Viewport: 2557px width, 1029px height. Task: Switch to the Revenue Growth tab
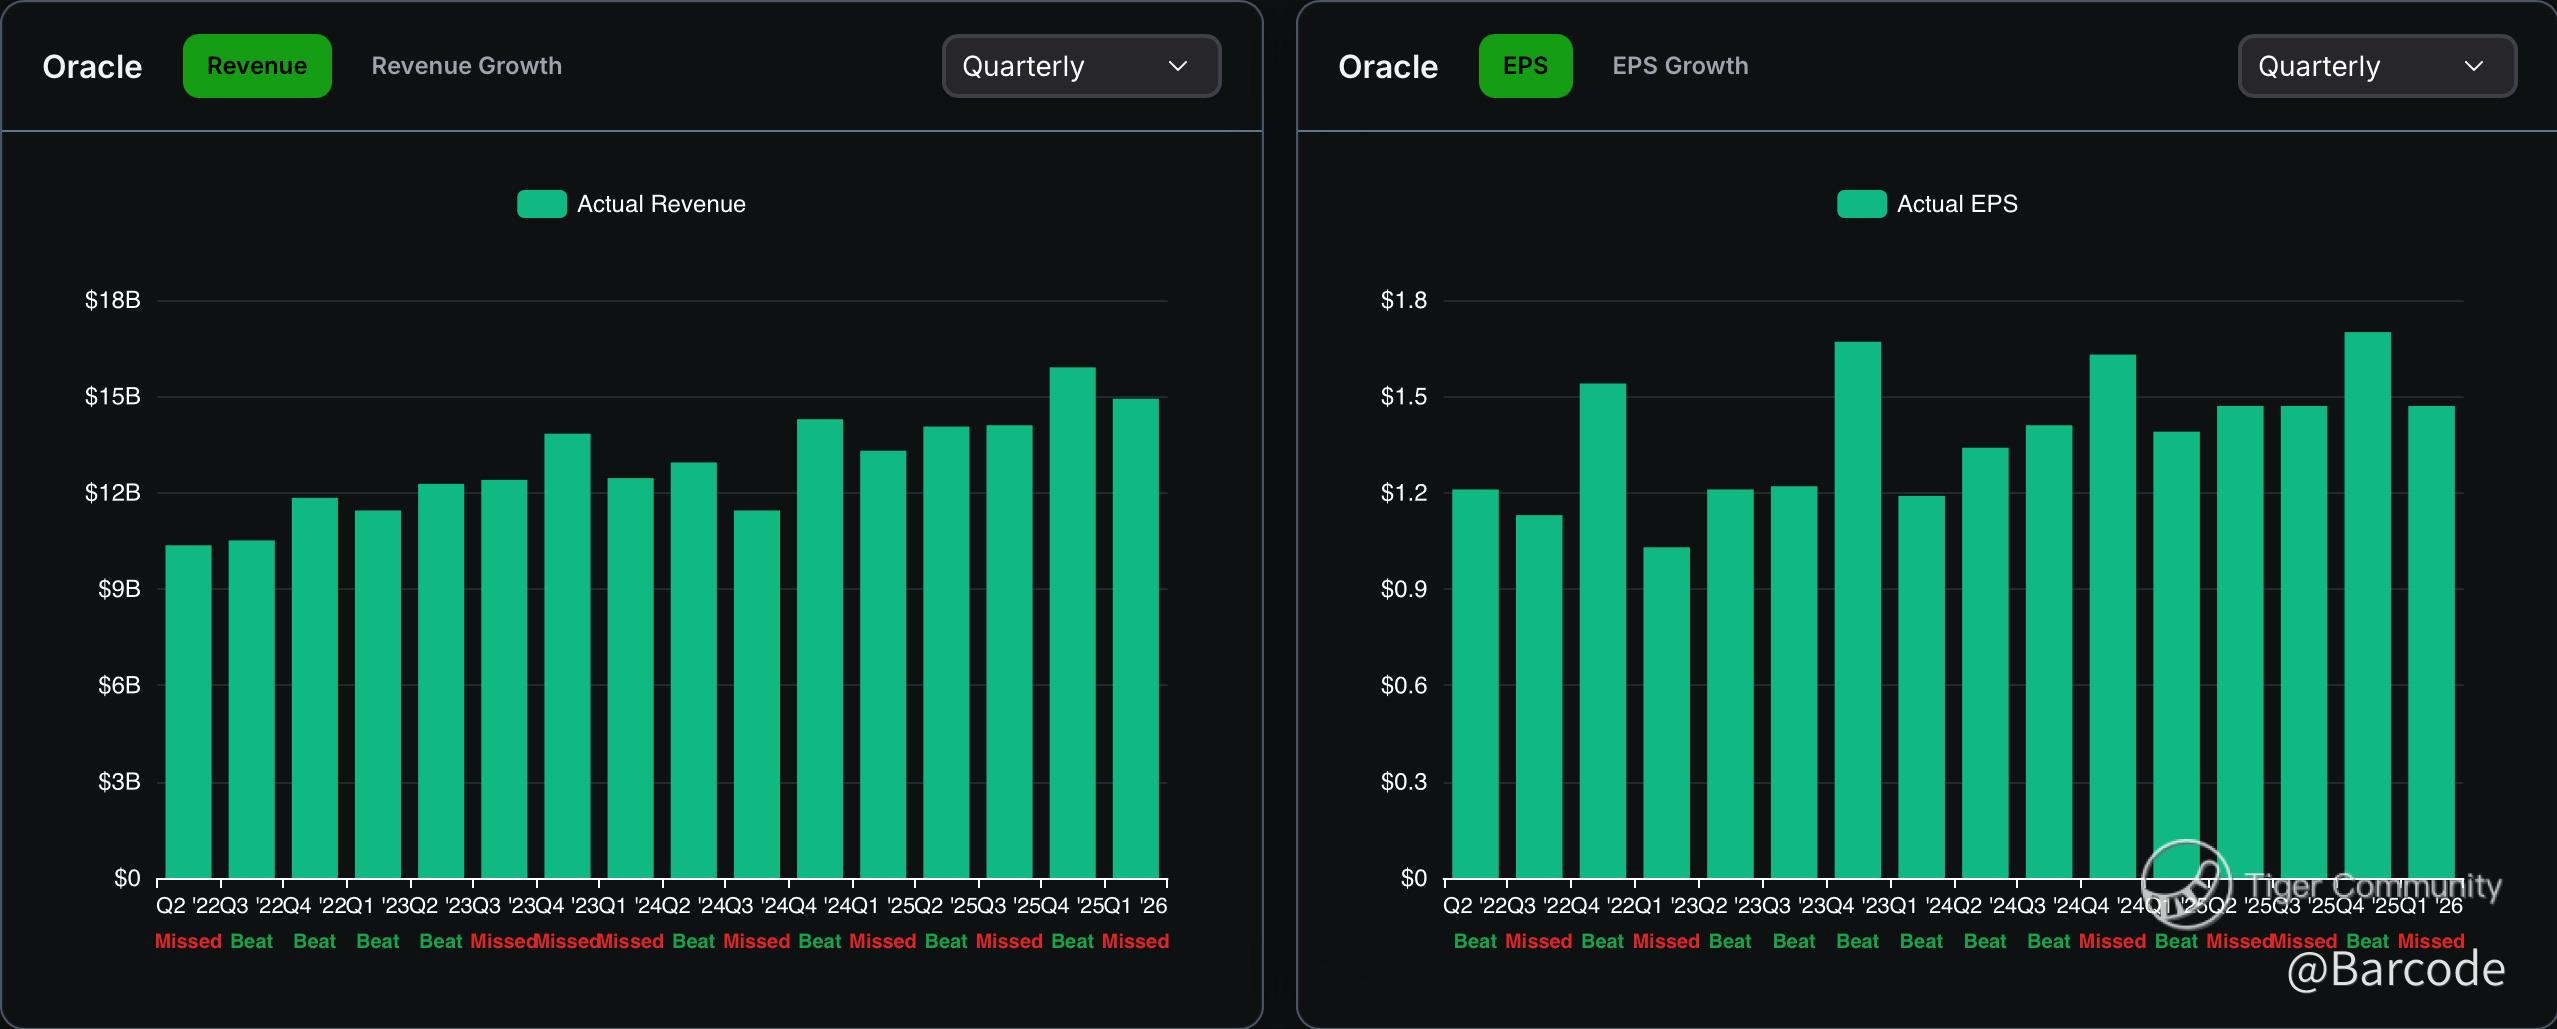[x=466, y=66]
